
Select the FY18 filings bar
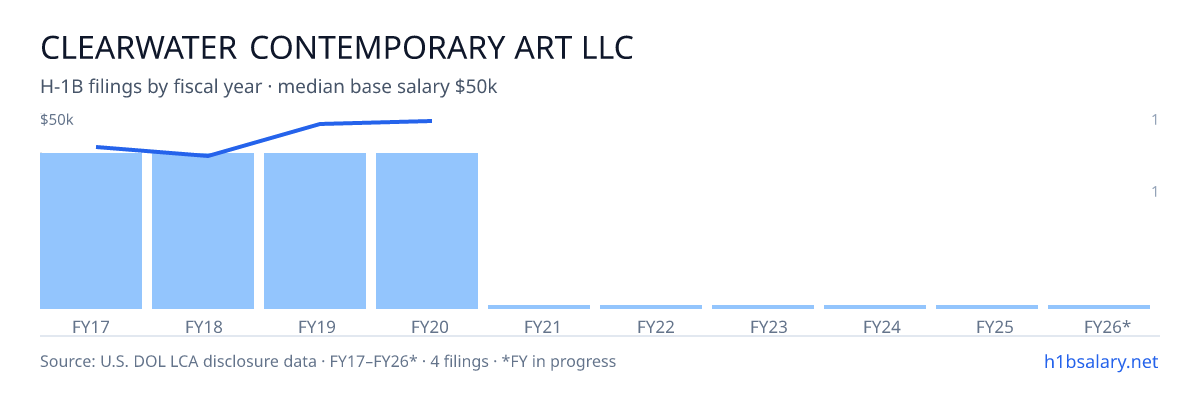(x=203, y=231)
